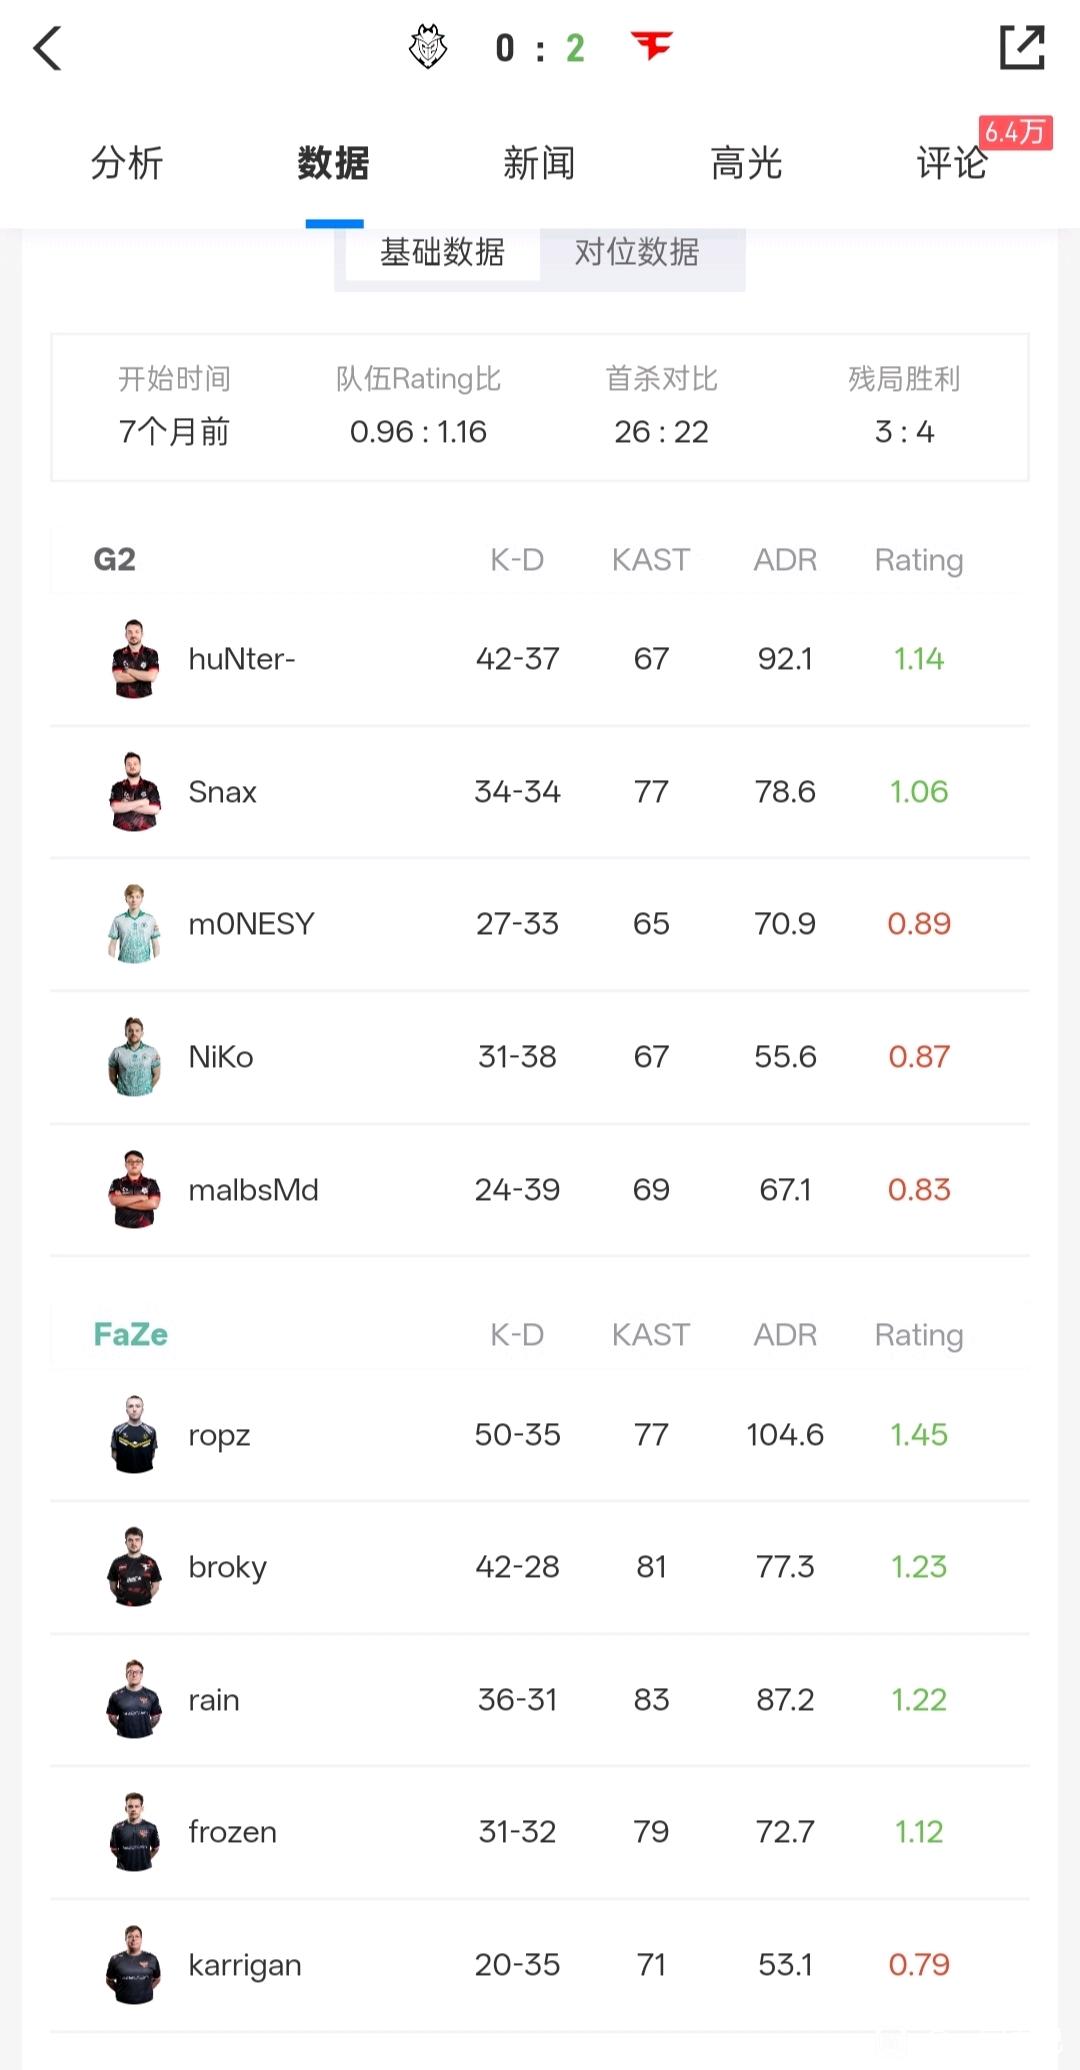This screenshot has width=1080, height=2070.
Task: Open karrigan player avatar
Action: [x=134, y=1965]
